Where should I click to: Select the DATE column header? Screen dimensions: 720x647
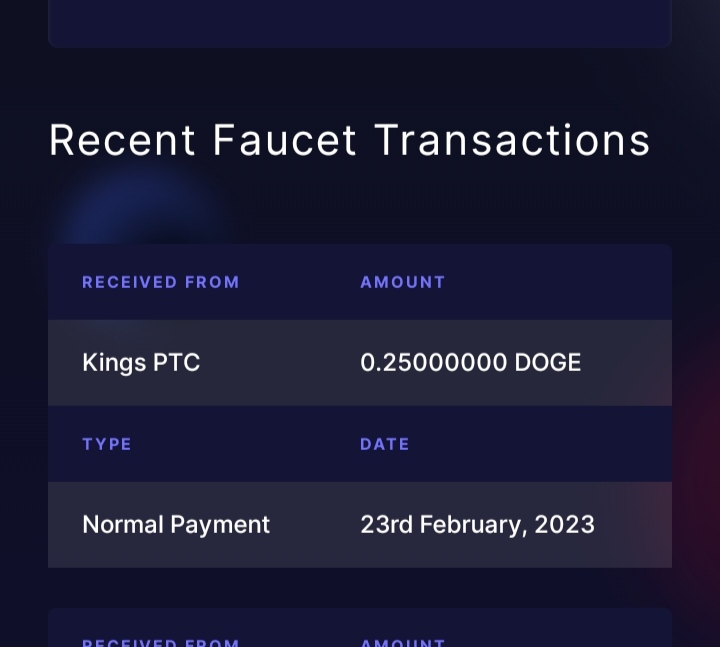tap(384, 444)
